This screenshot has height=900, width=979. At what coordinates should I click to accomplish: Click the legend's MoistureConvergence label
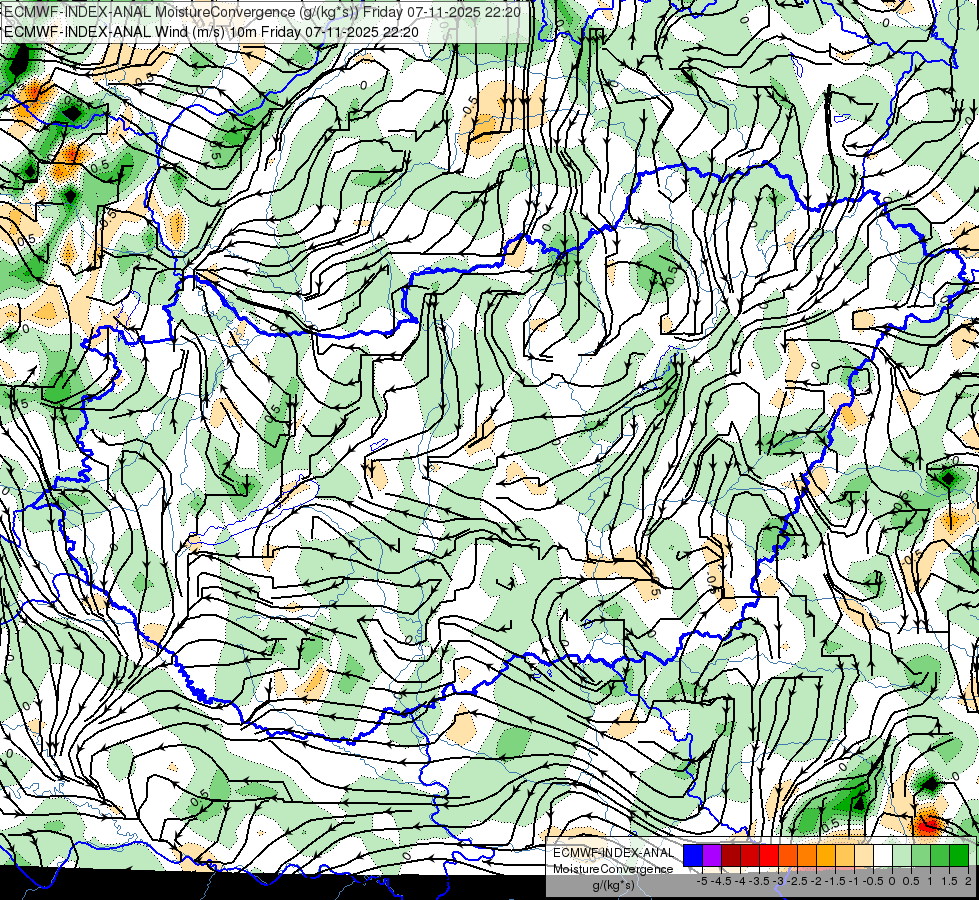coord(613,869)
